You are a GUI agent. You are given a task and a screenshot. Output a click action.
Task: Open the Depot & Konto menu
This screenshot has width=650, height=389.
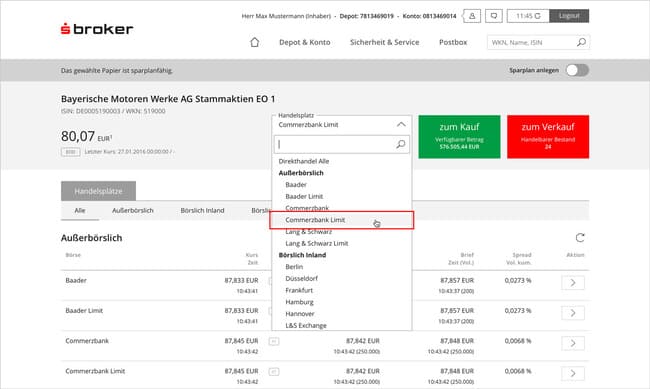pyautogui.click(x=305, y=42)
